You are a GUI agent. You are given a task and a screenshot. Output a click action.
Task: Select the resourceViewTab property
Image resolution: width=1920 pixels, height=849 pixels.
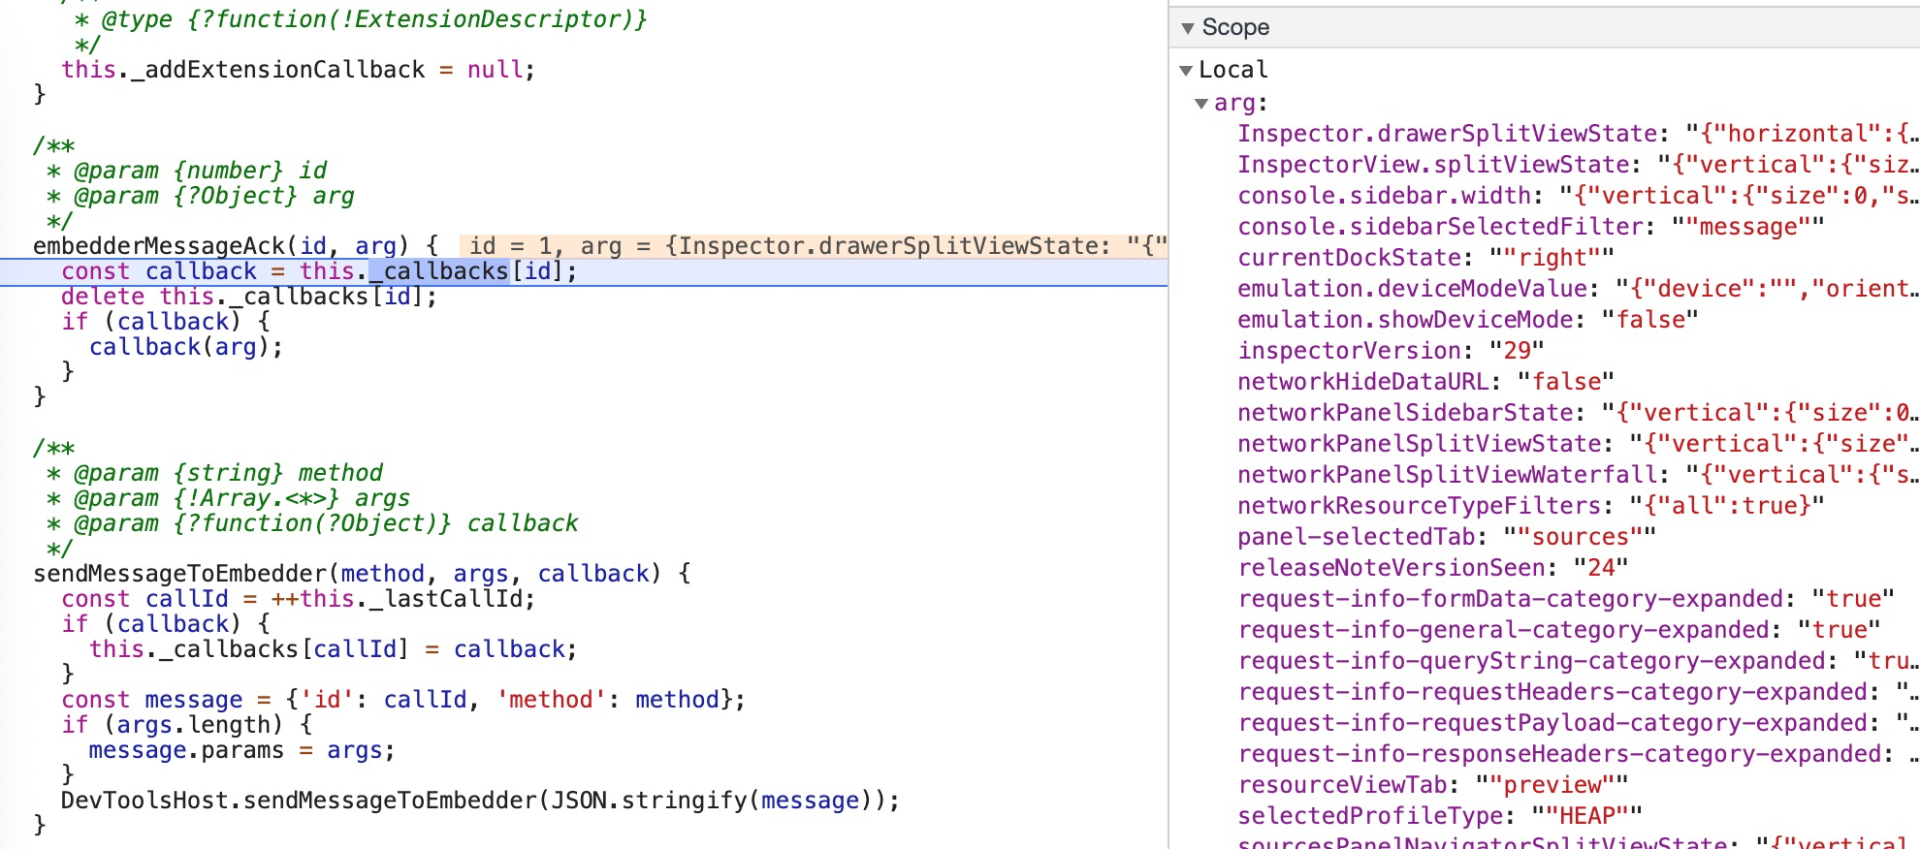[x=1342, y=785]
